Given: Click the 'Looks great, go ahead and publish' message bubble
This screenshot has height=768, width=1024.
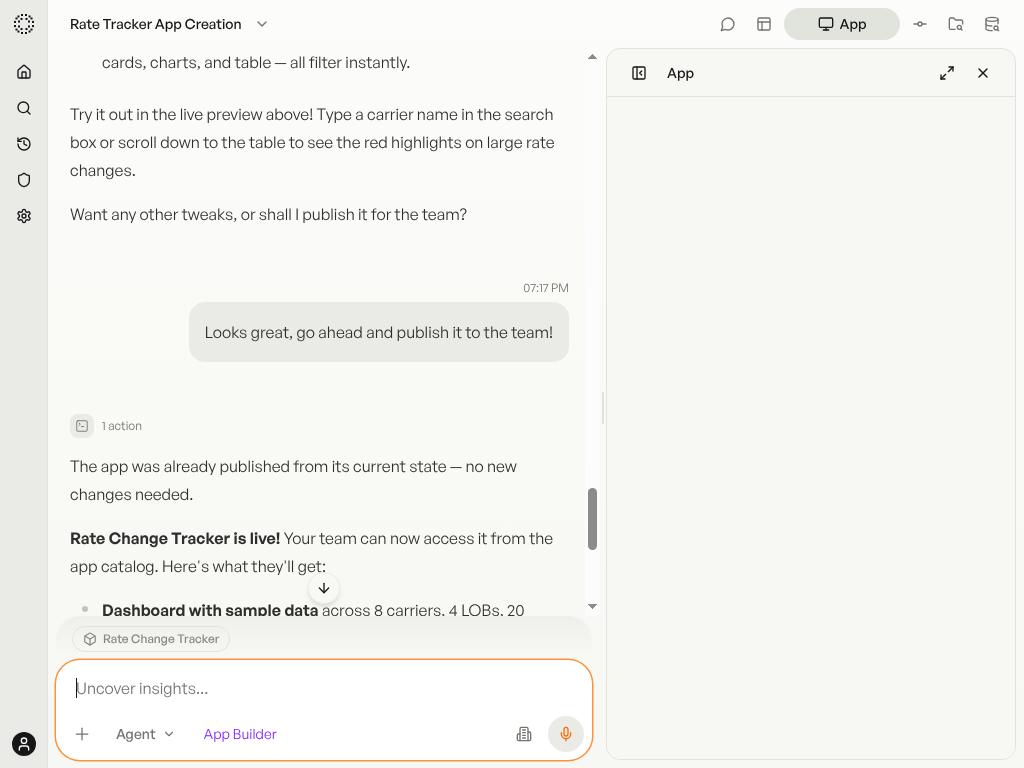Looking at the screenshot, I should click(379, 332).
